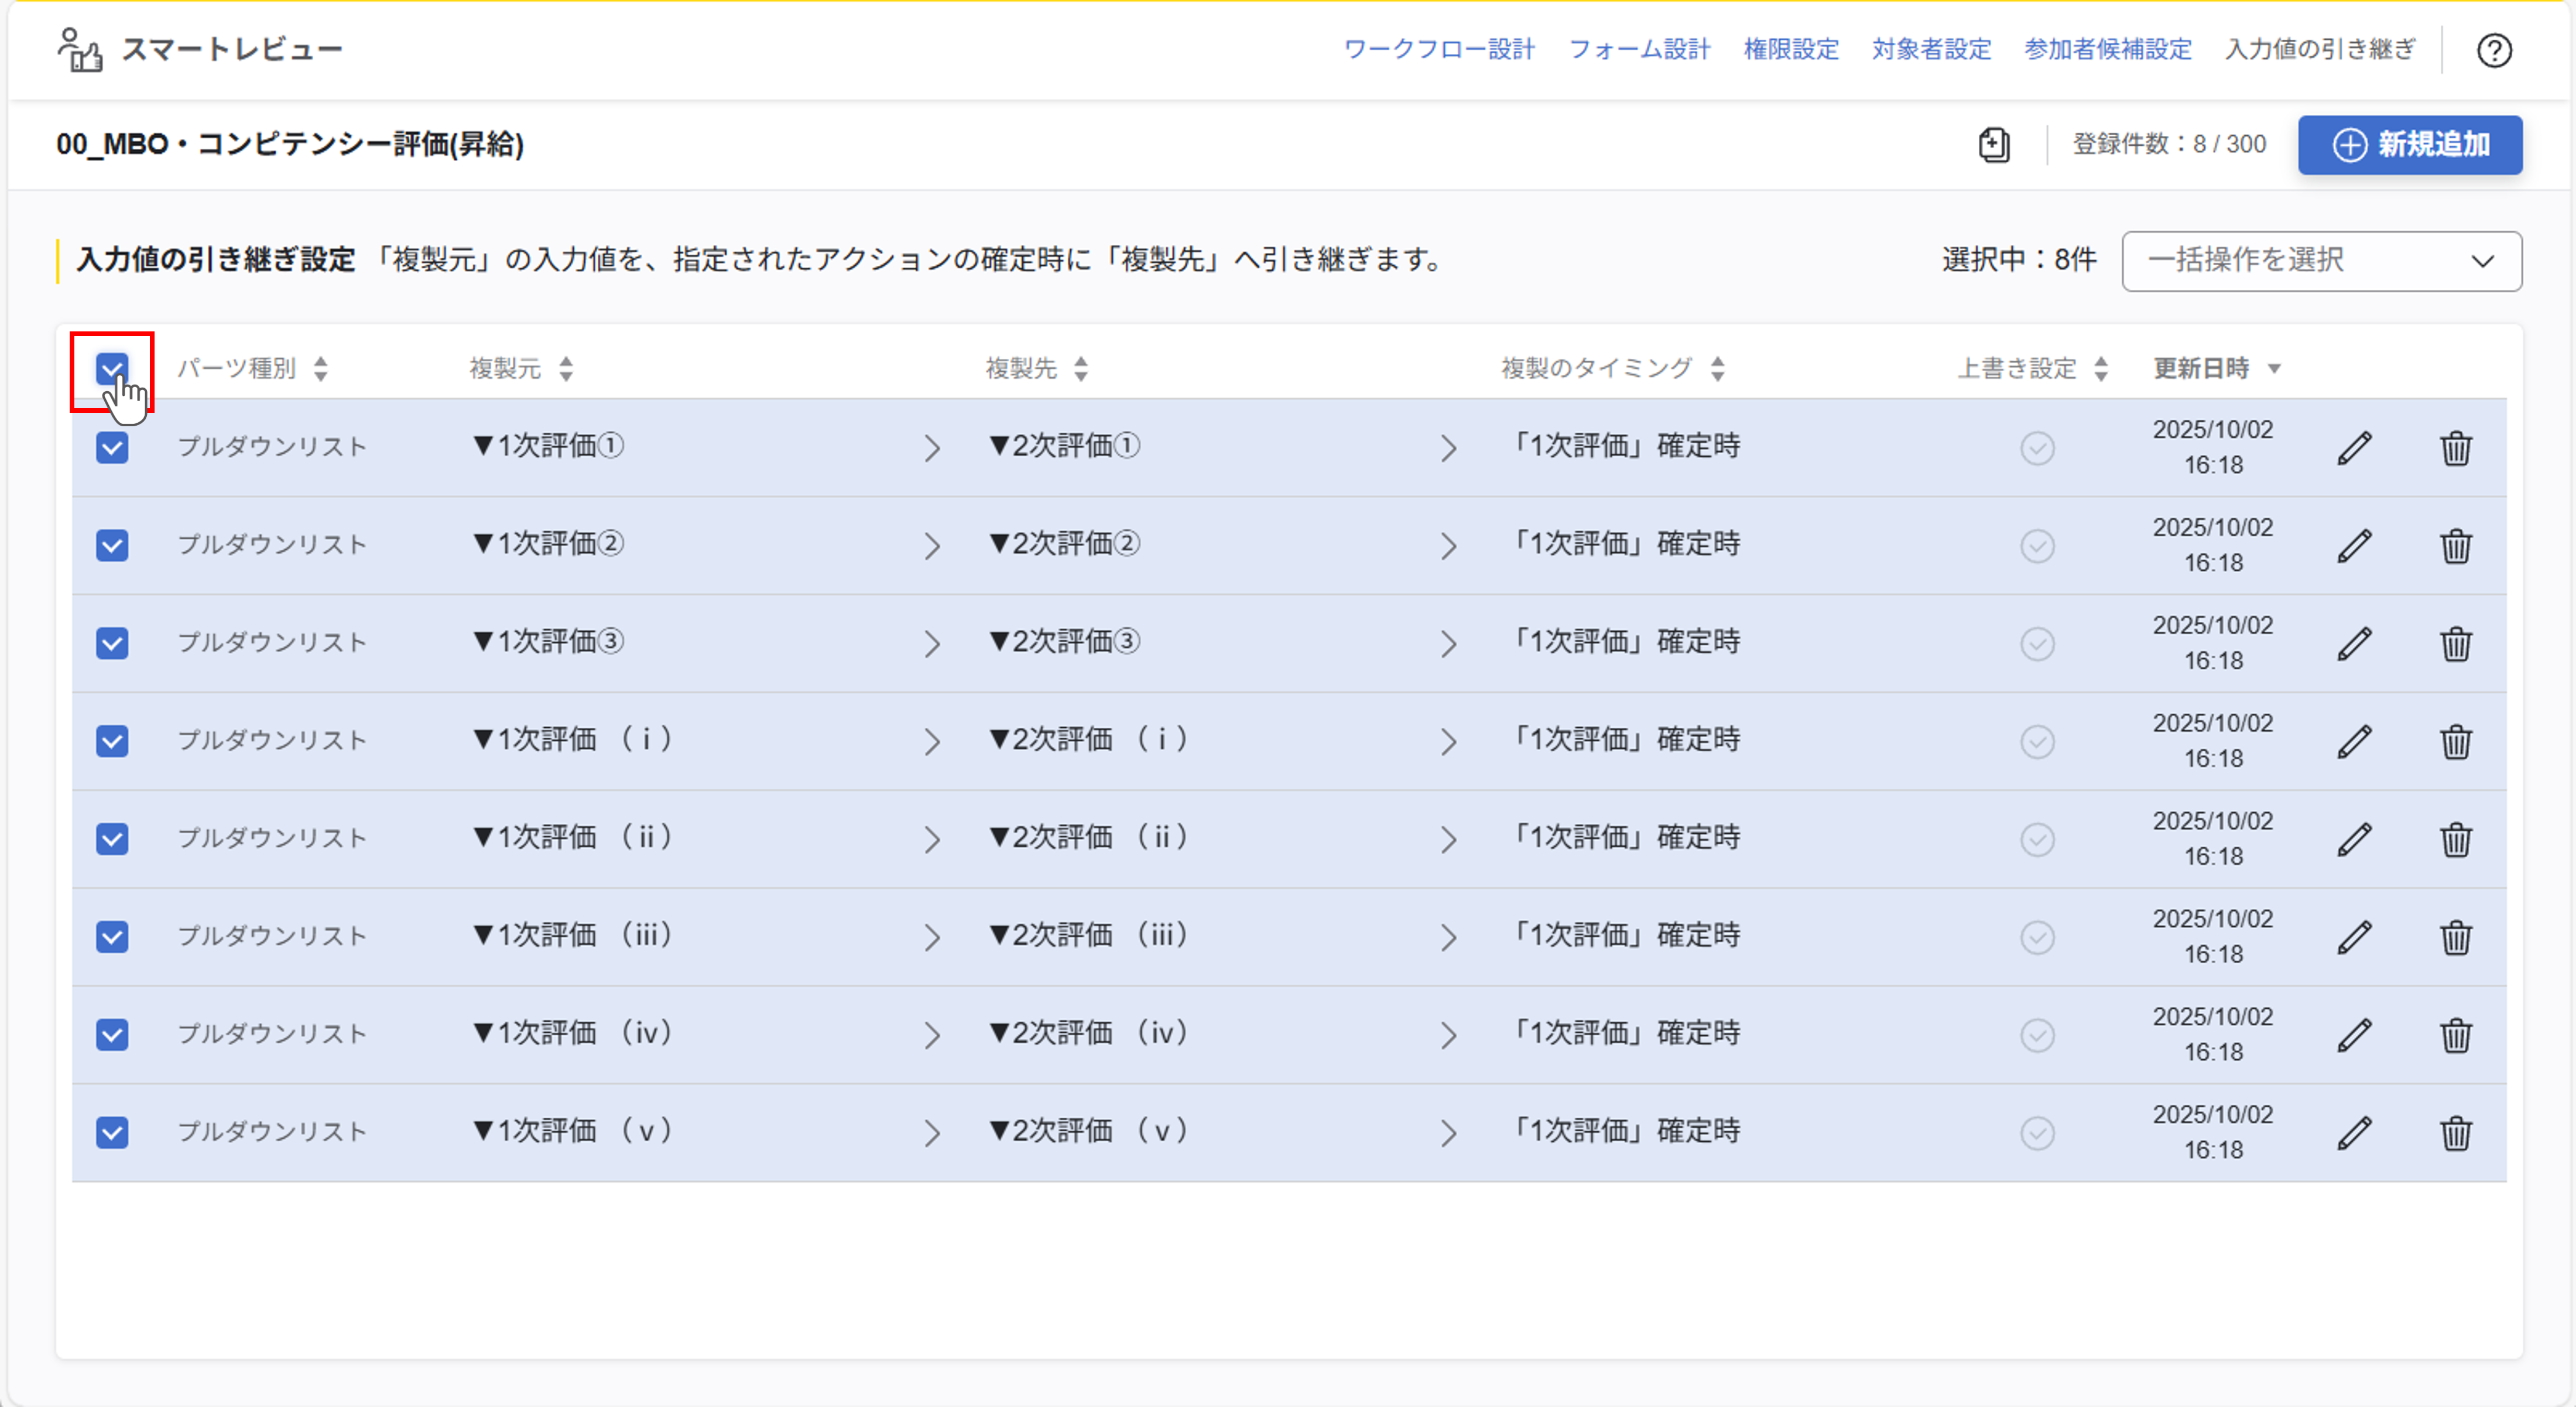Click the copy icon beside 登録件数
Viewport: 2576px width, 1407px height.
[1994, 145]
